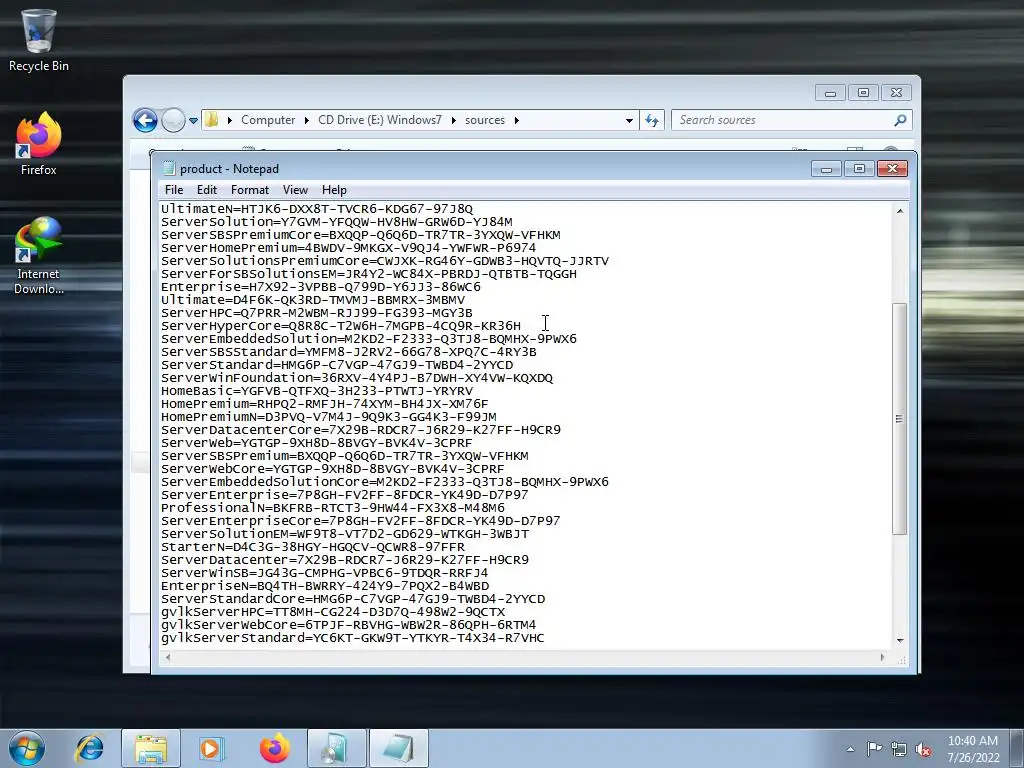Switch to Windows Explorer taskbar button
Viewport: 1024px width, 768px height.
[151, 748]
